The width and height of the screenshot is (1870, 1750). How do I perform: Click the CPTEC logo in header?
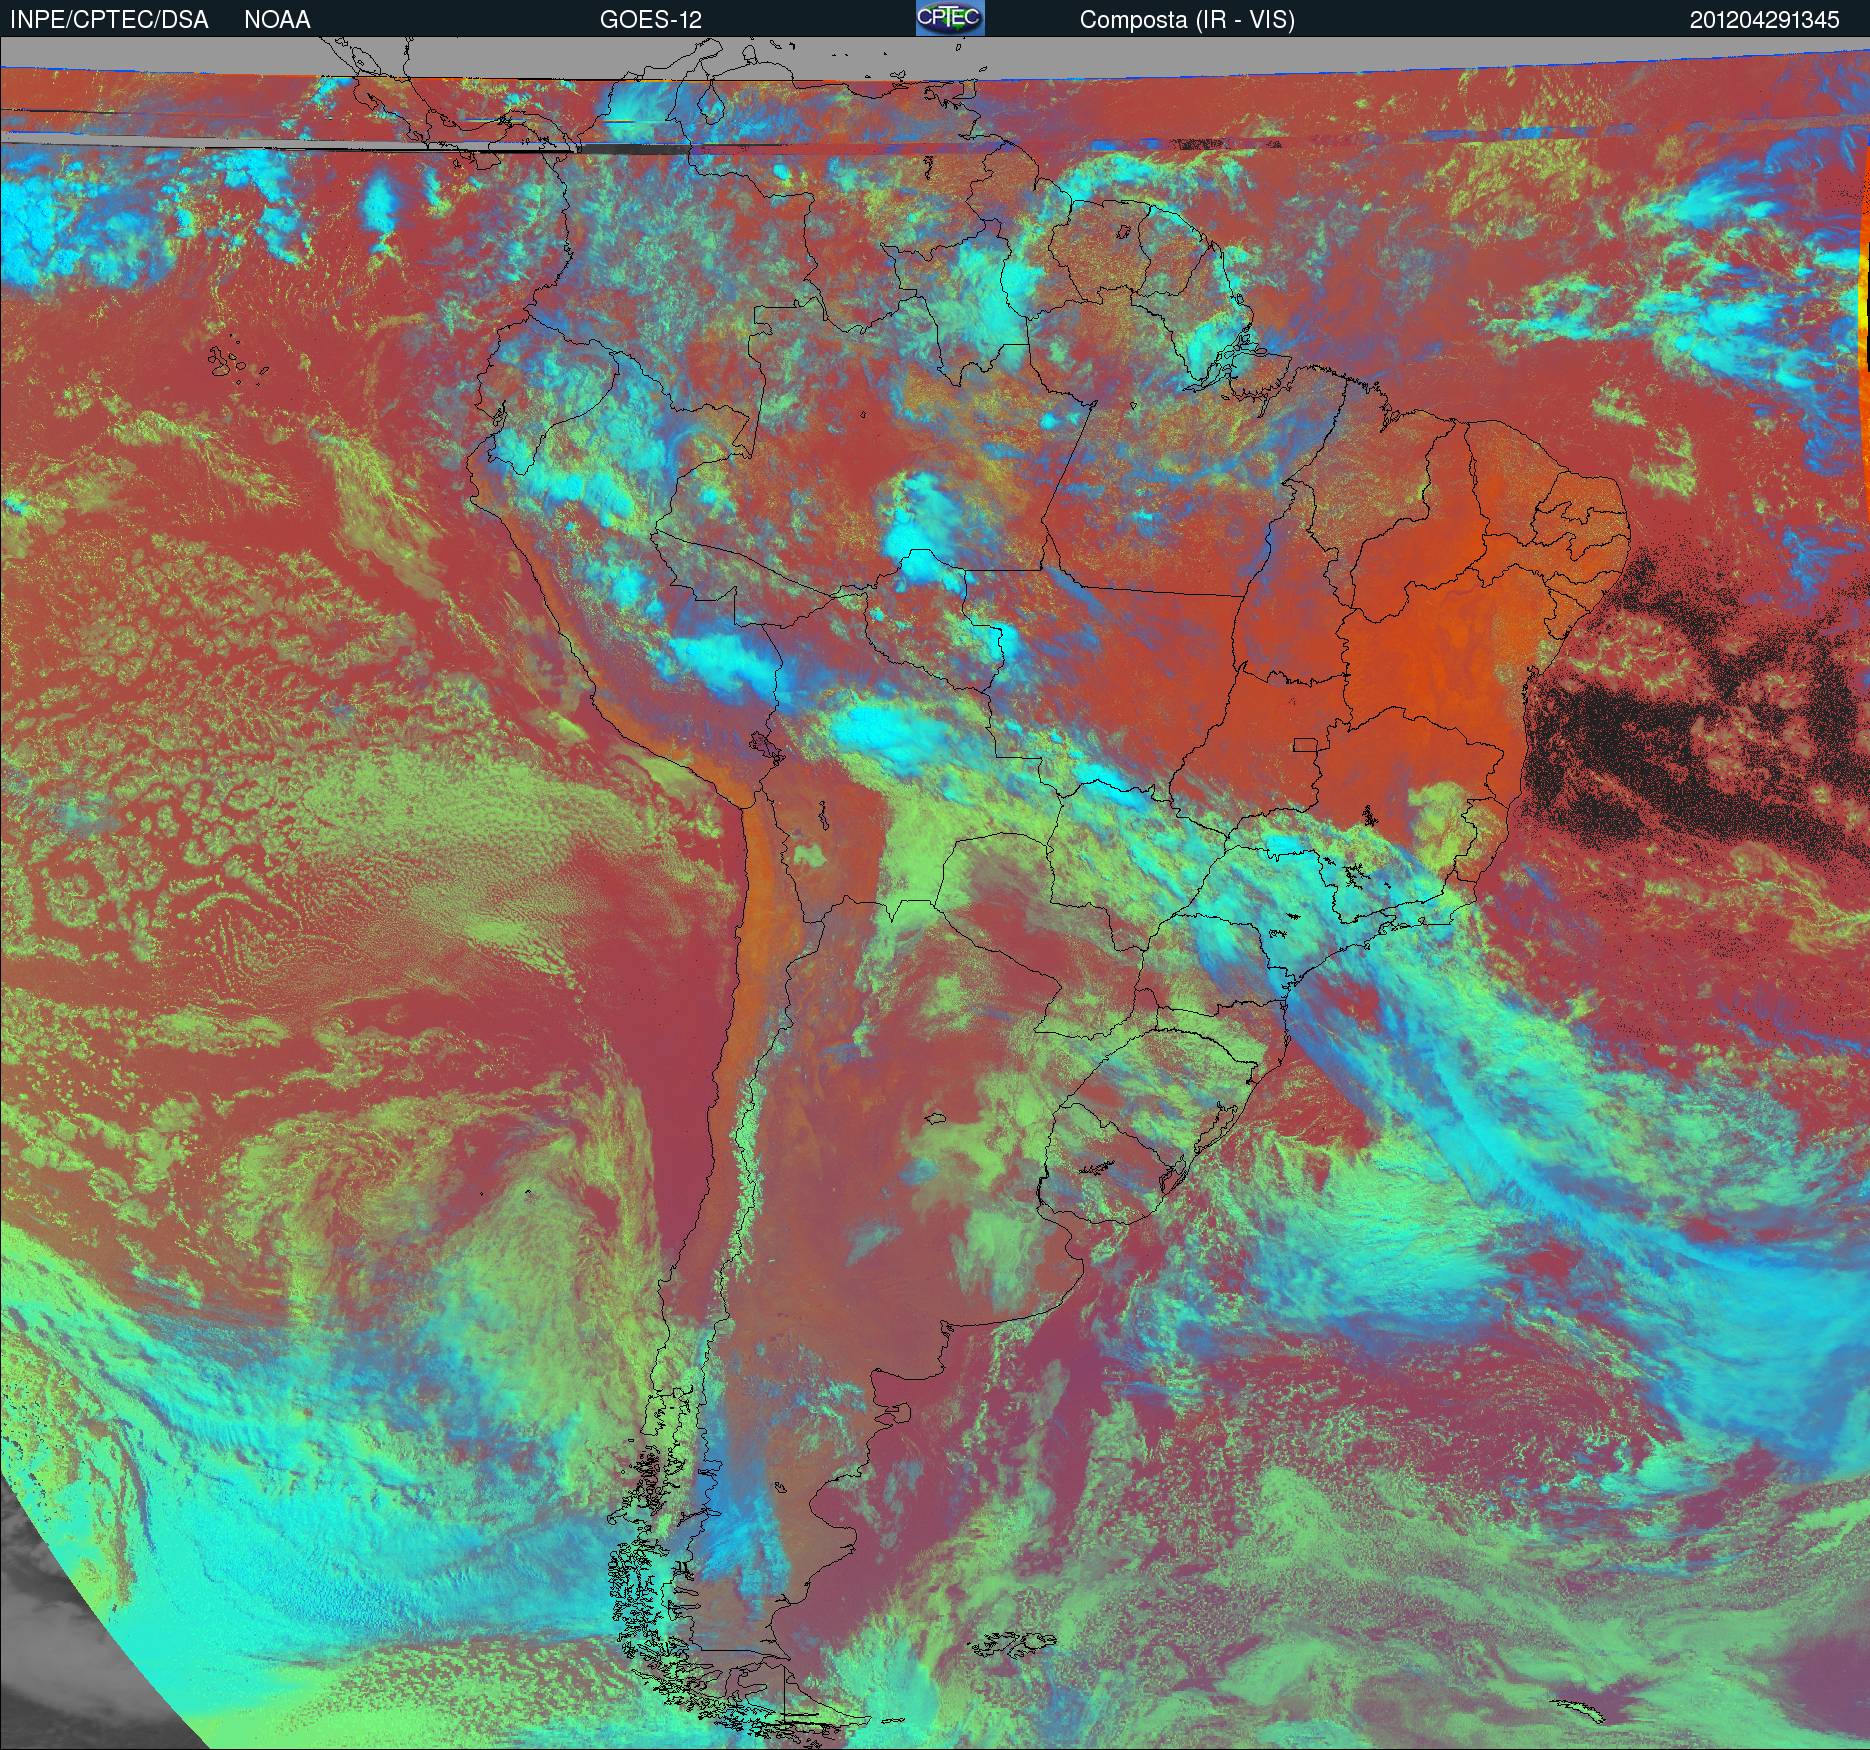950,18
